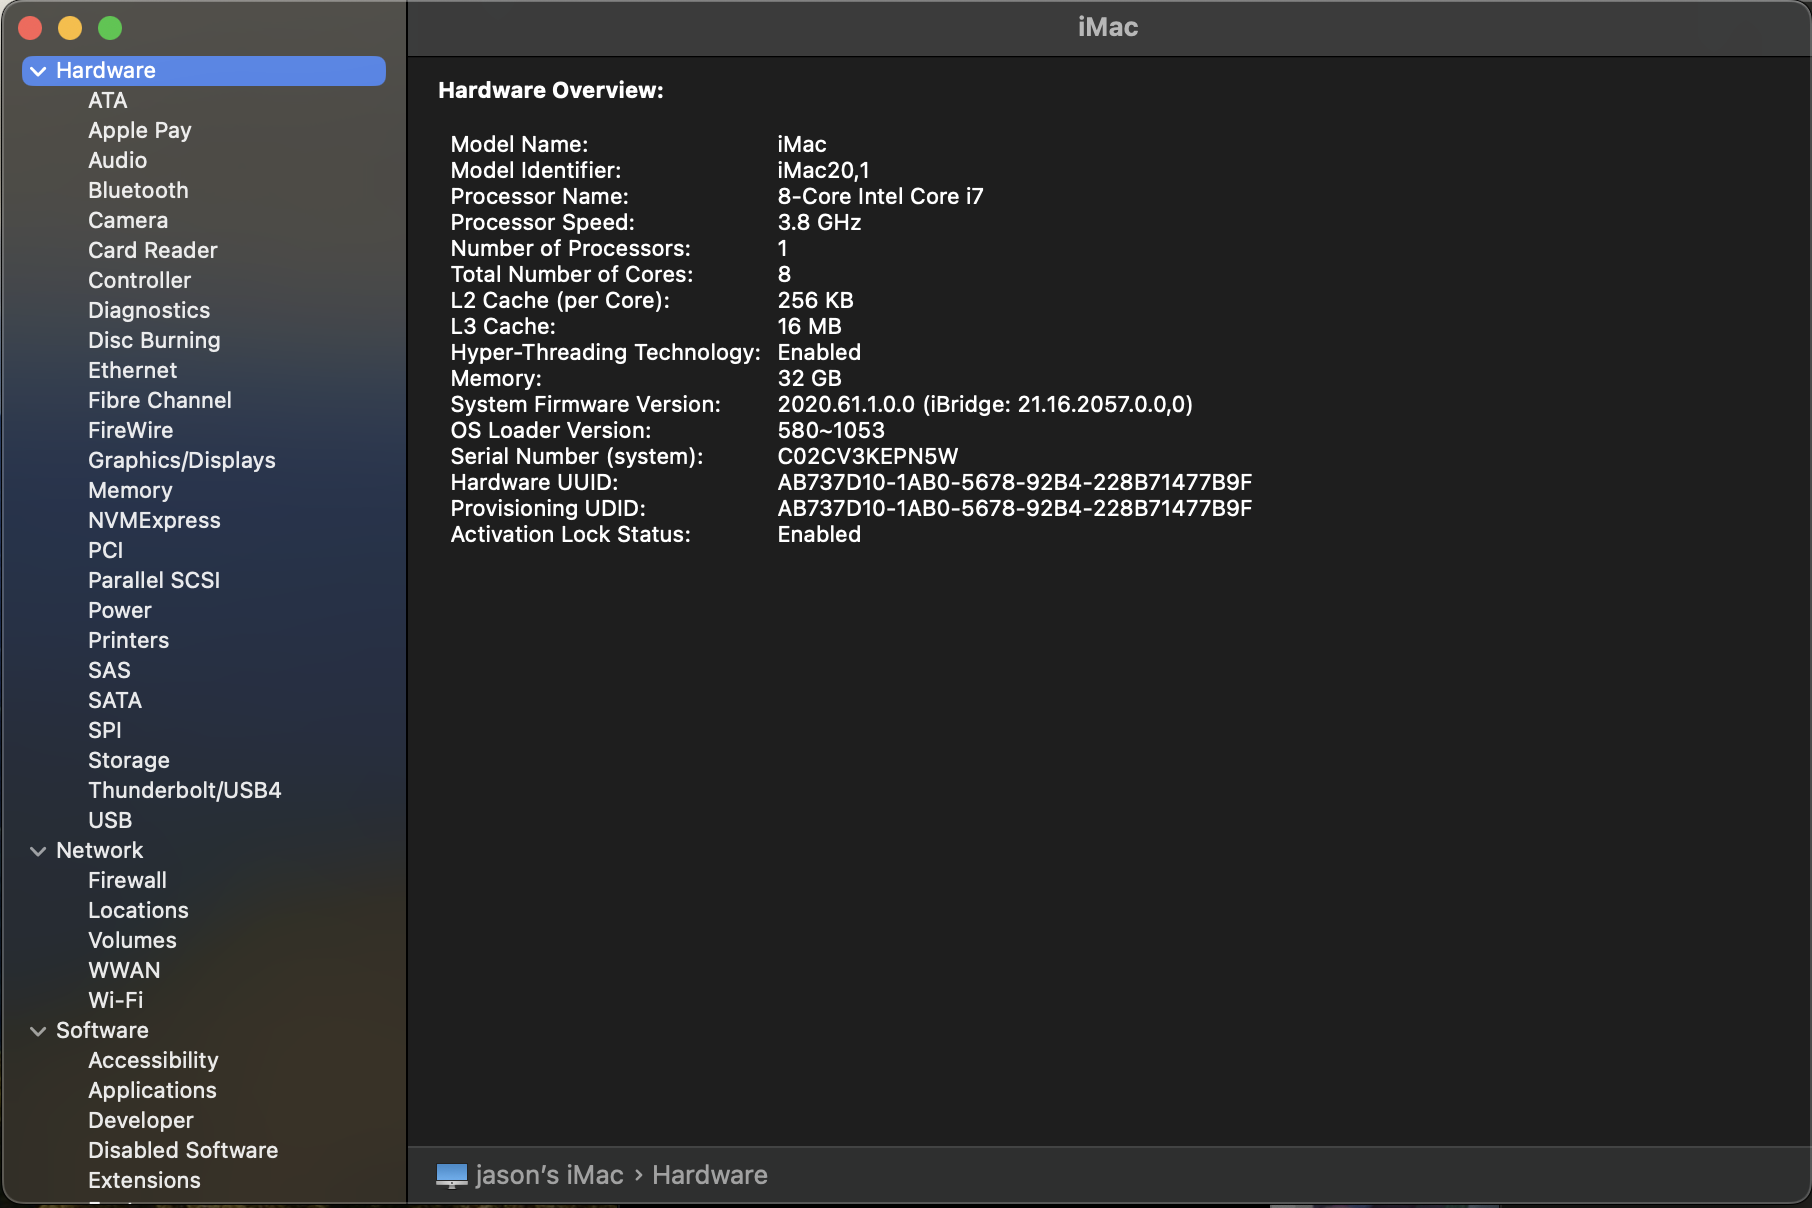The image size is (1812, 1208).
Task: Click the Memory value 32 GB
Action: (x=810, y=379)
